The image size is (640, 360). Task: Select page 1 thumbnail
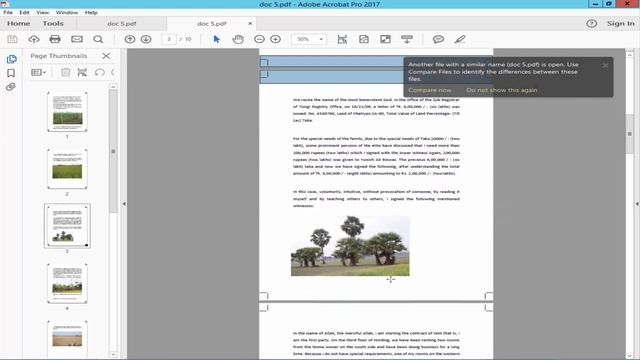point(67,111)
